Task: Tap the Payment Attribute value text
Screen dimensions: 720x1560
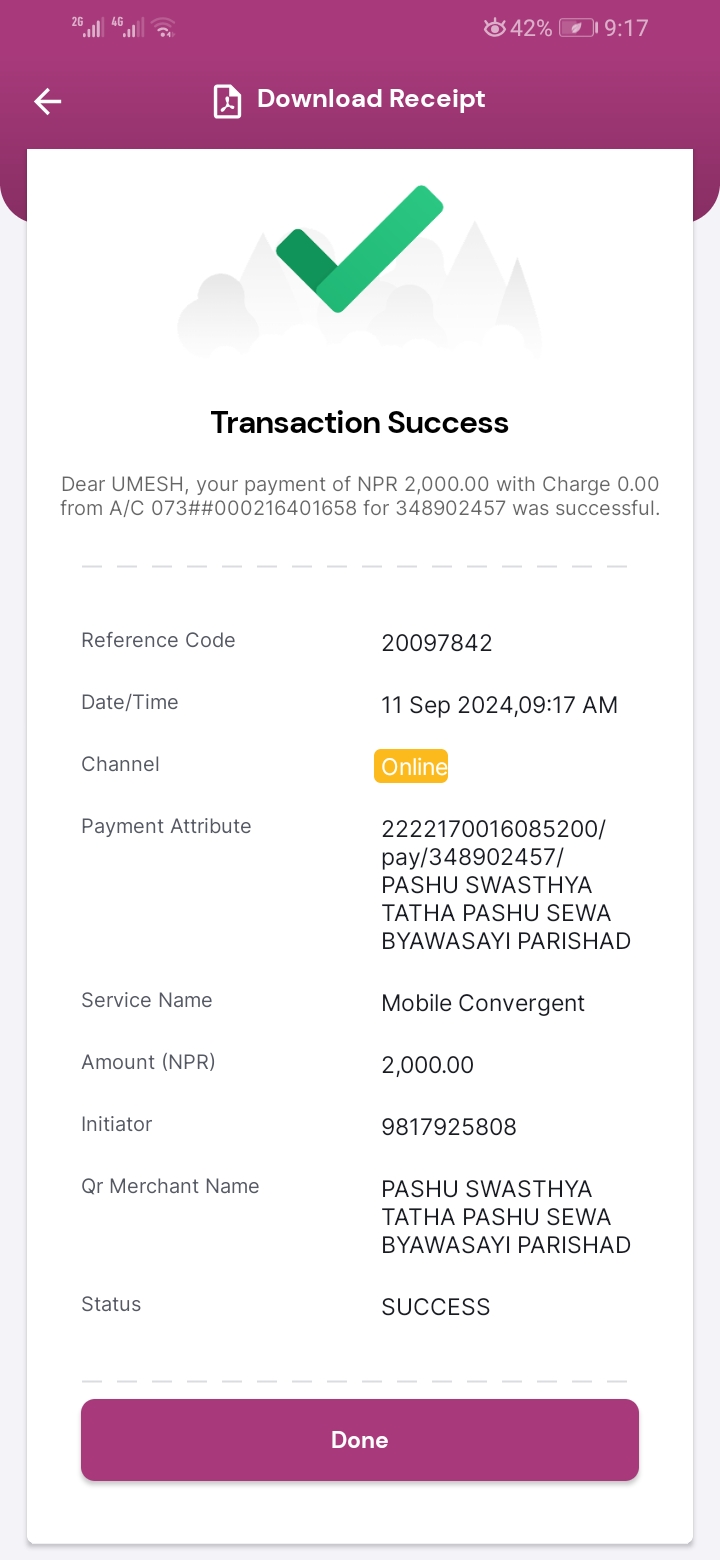Action: coord(506,885)
